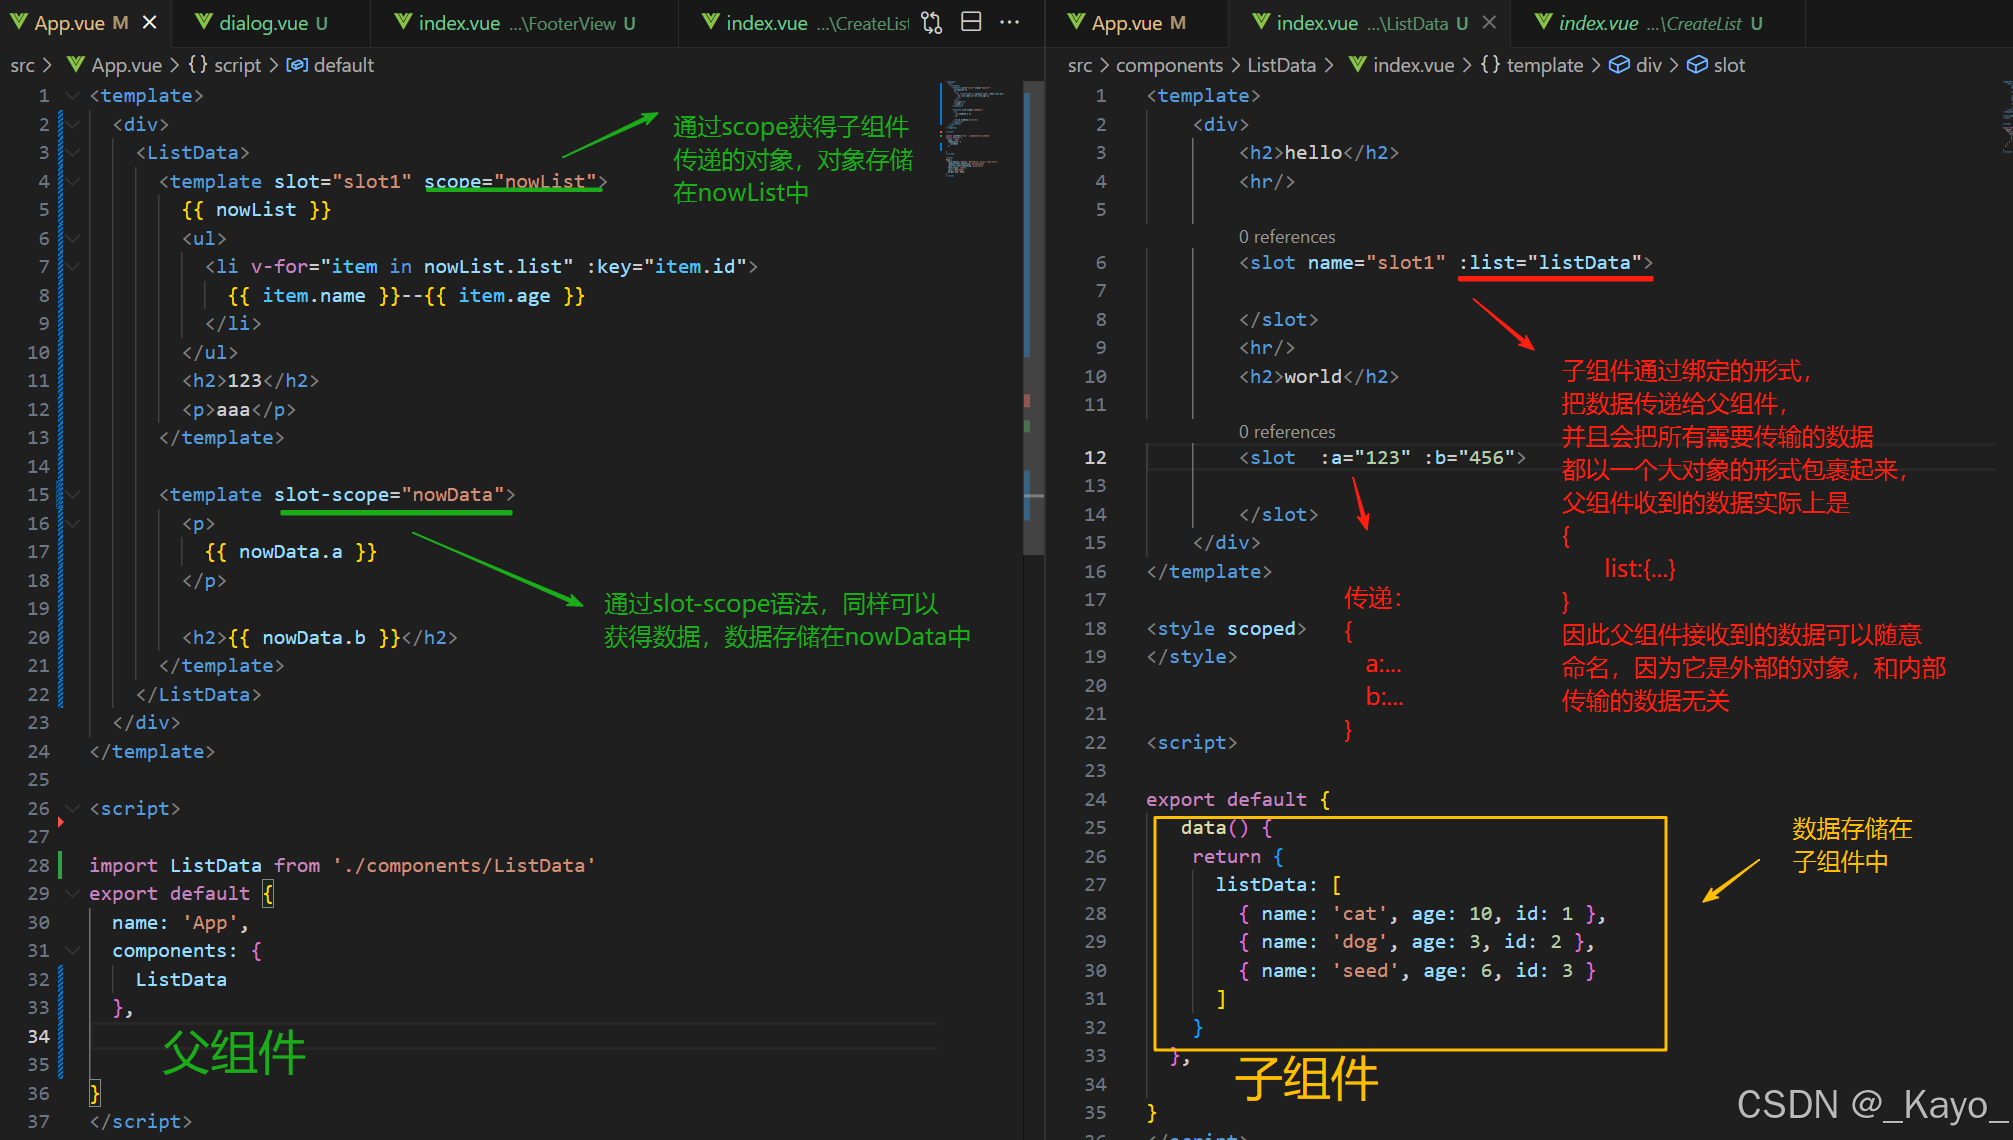Close the ListData index.vue tab
2013x1140 pixels.
click(x=1489, y=22)
